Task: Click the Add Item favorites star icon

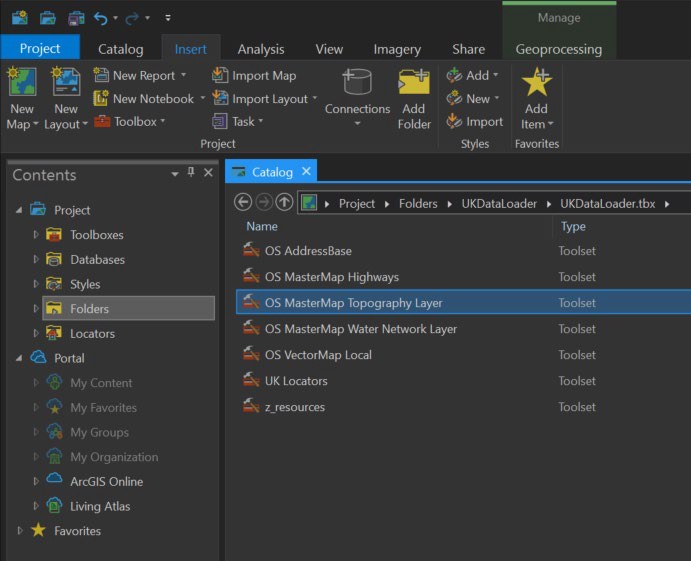Action: point(536,82)
